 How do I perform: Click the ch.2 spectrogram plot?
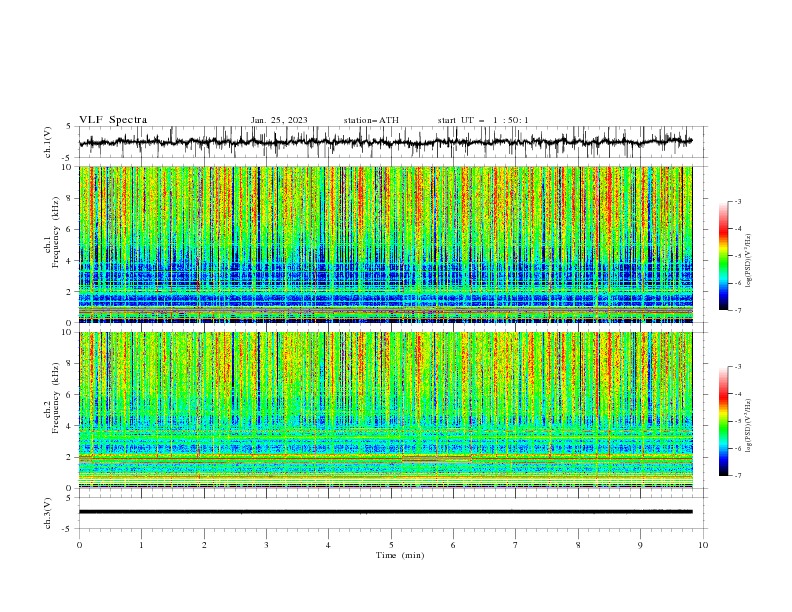pos(386,410)
